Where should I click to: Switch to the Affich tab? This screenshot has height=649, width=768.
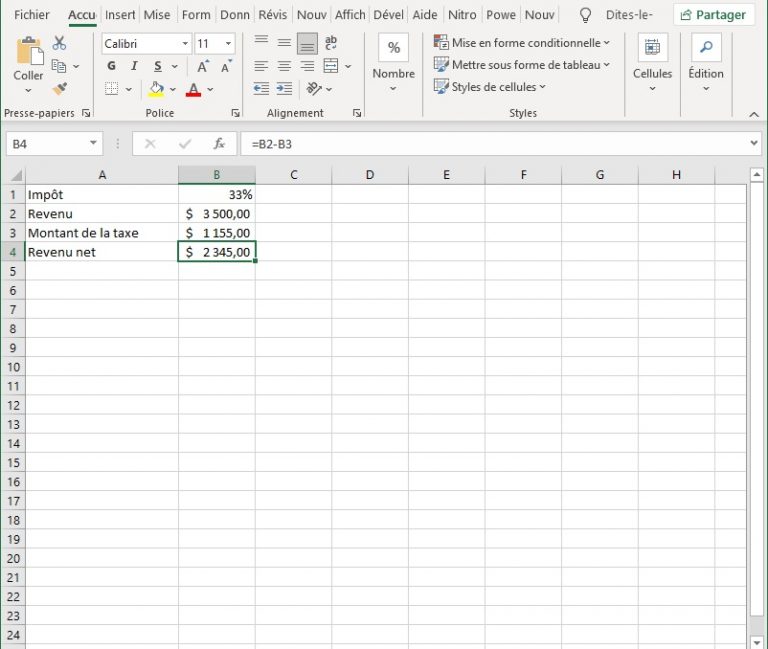[x=350, y=15]
